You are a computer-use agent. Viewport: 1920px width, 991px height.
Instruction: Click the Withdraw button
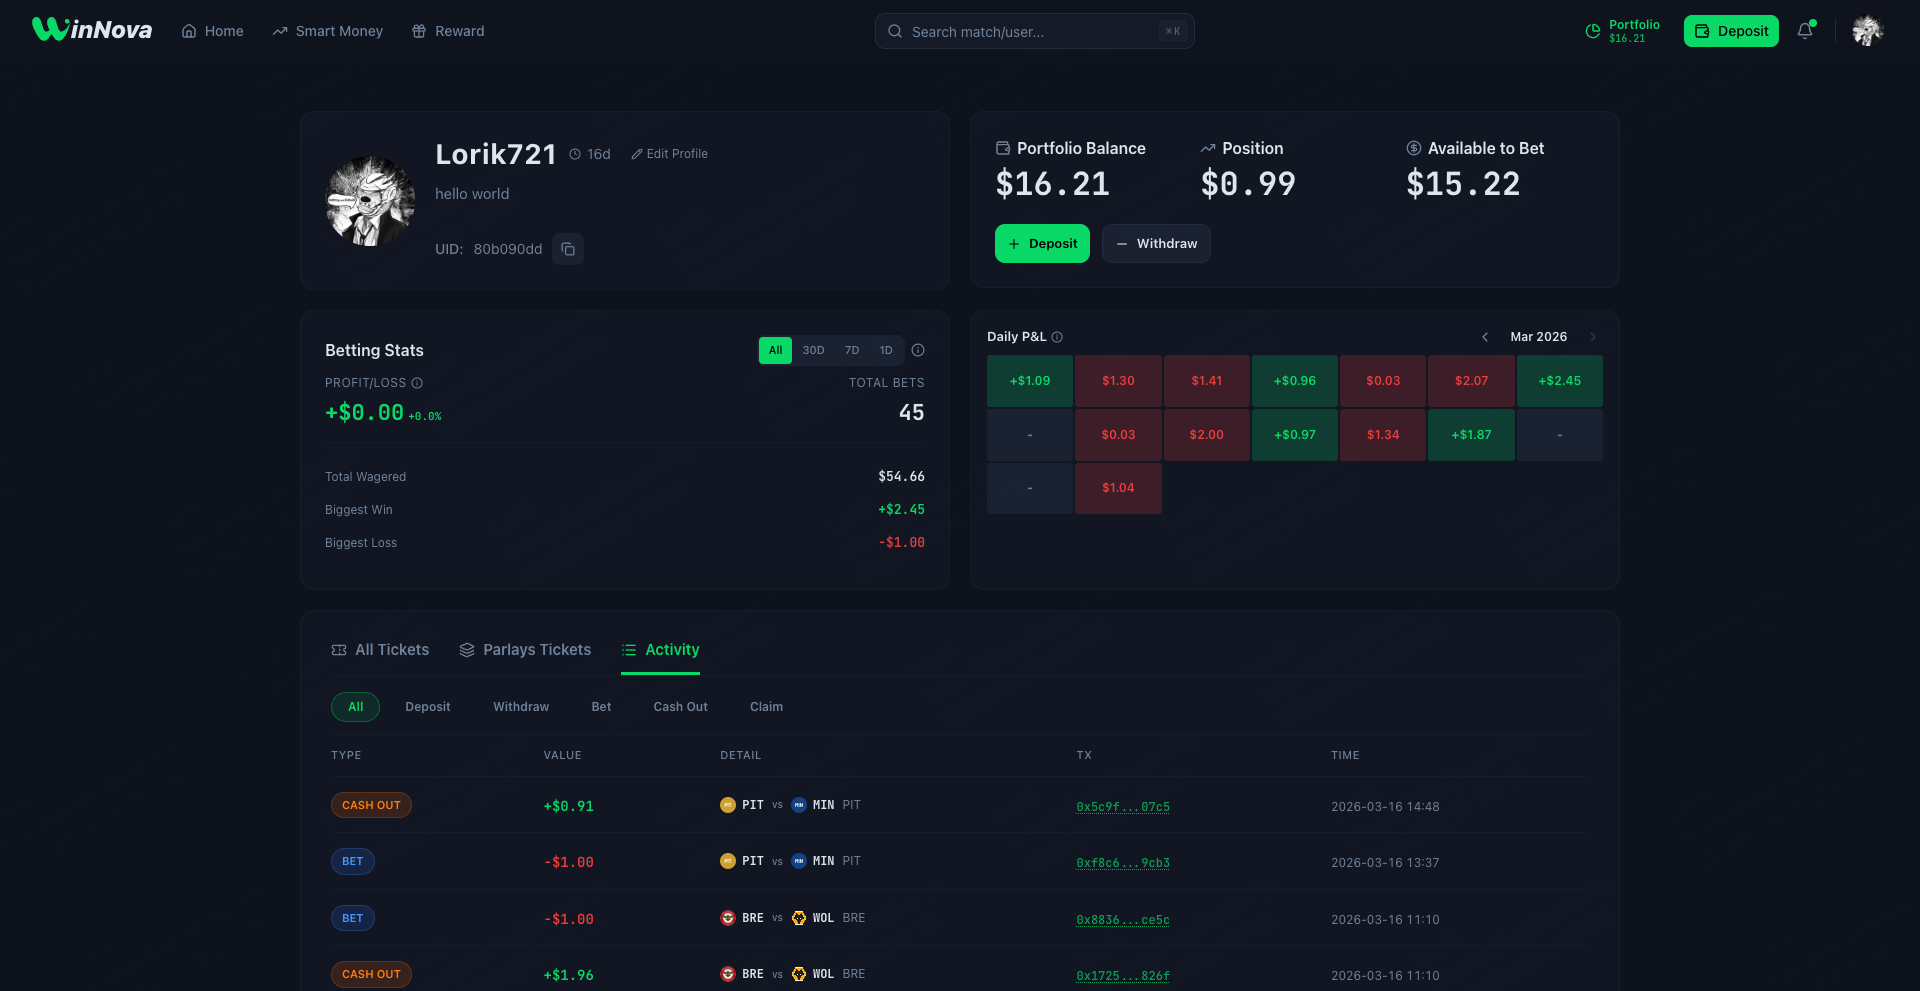(1156, 244)
